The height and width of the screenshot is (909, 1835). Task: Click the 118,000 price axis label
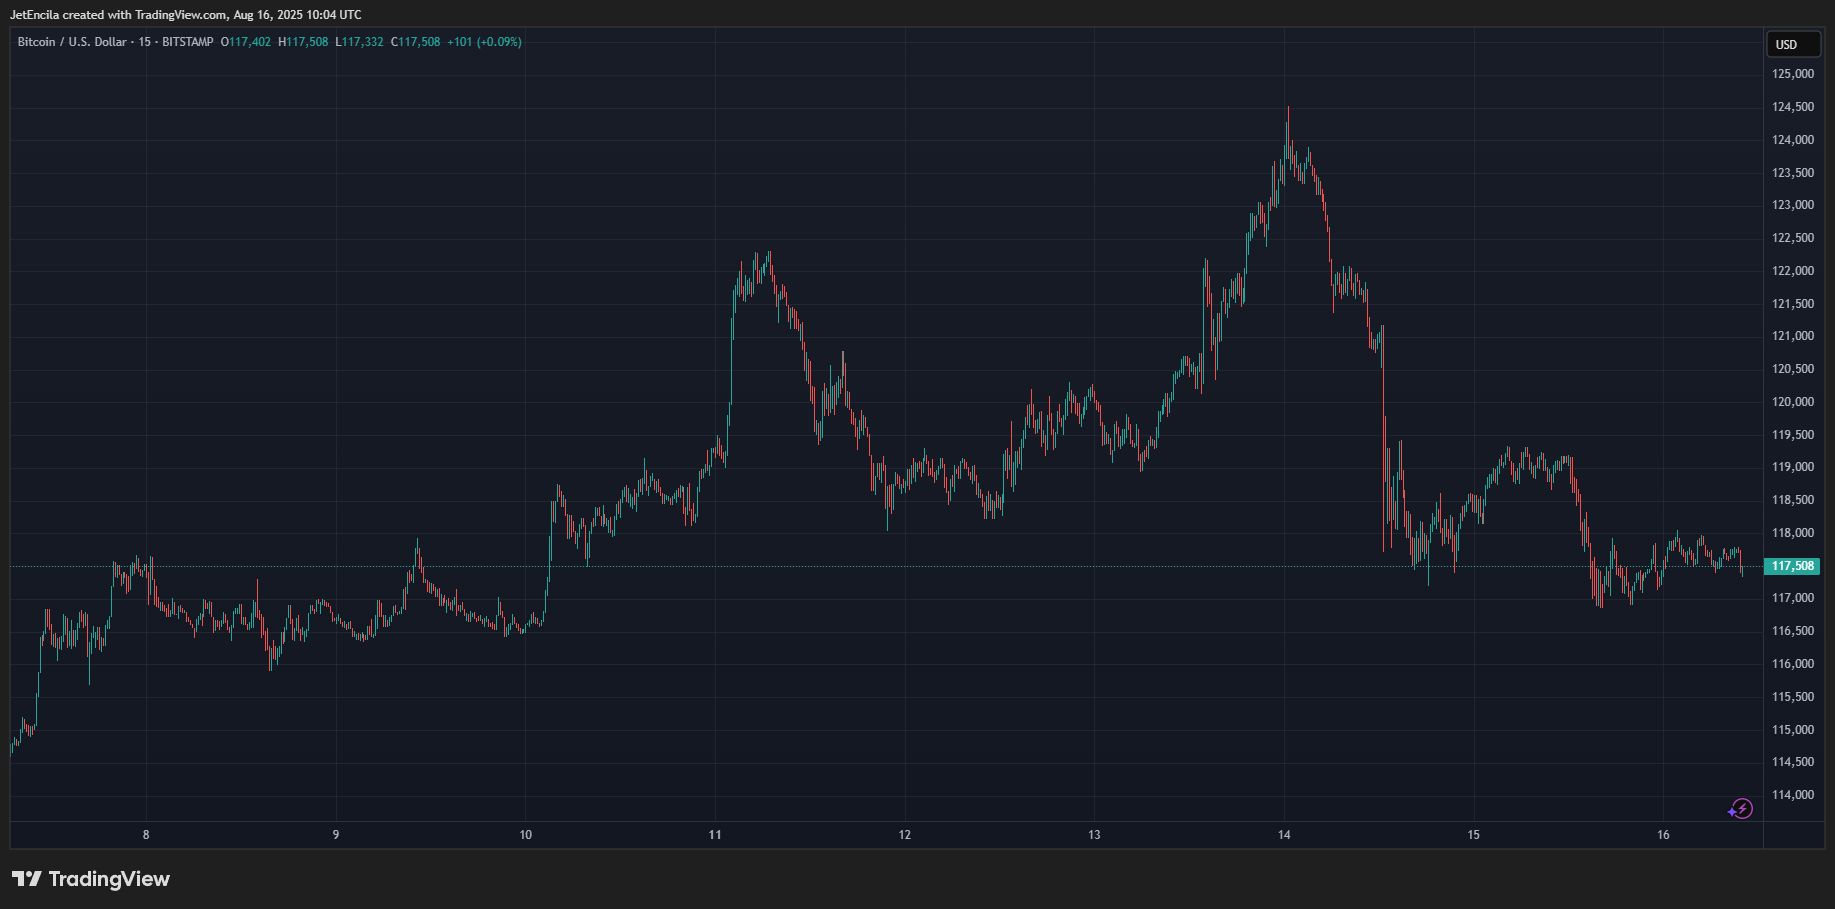point(1793,533)
